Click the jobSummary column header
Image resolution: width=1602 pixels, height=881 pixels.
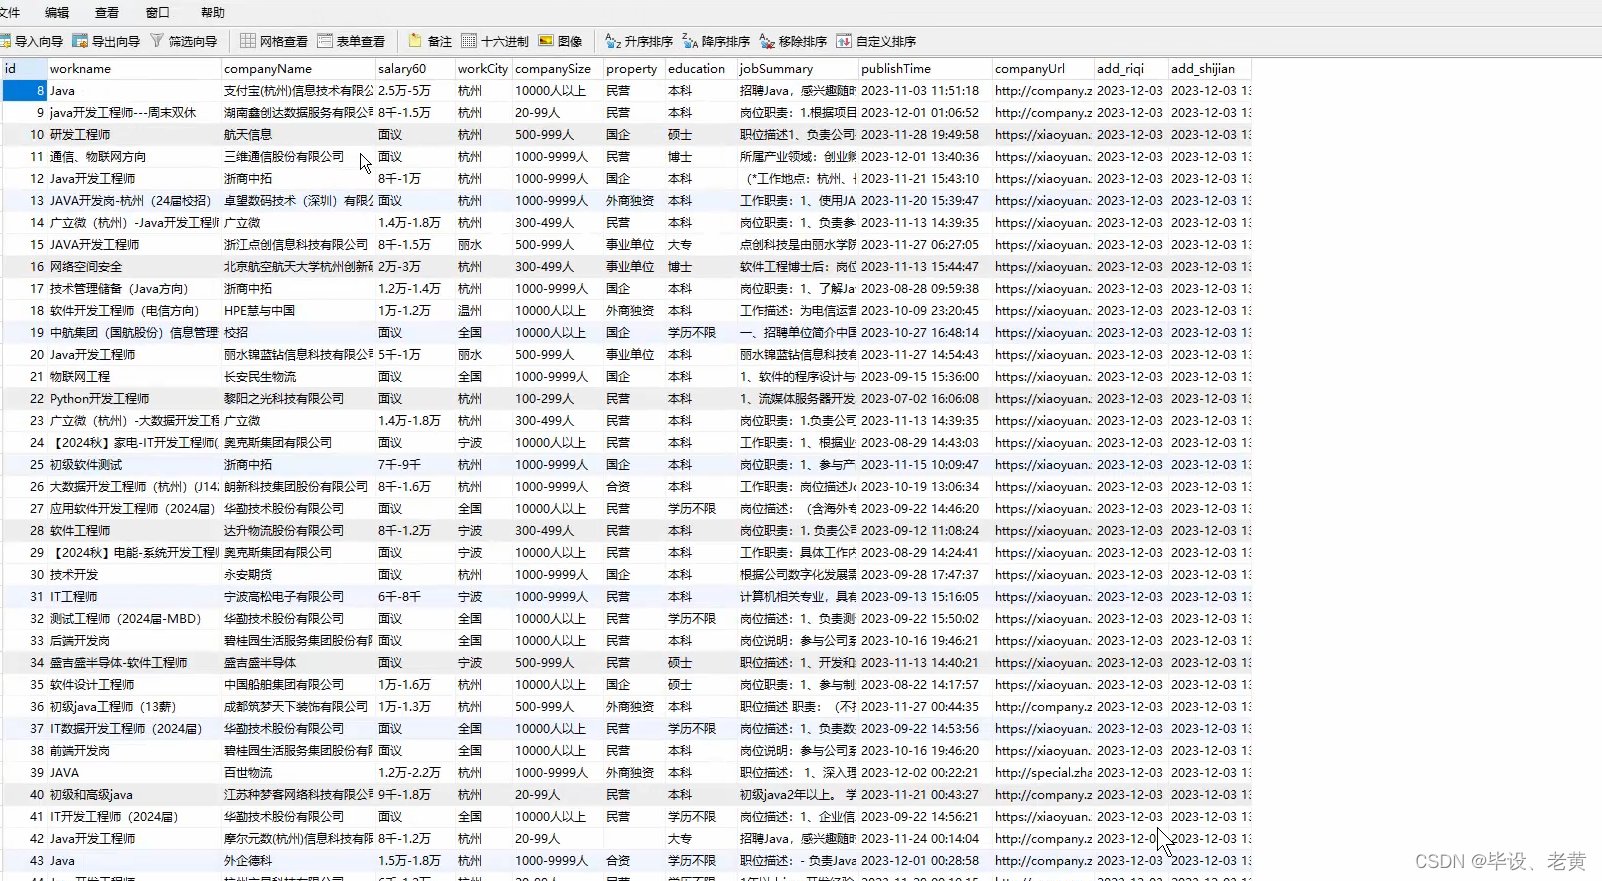point(798,69)
